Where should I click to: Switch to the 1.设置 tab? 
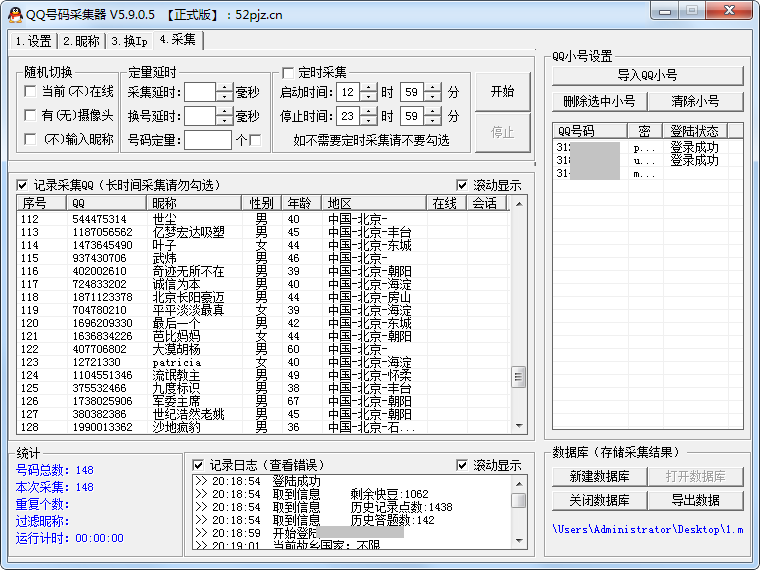(x=33, y=41)
